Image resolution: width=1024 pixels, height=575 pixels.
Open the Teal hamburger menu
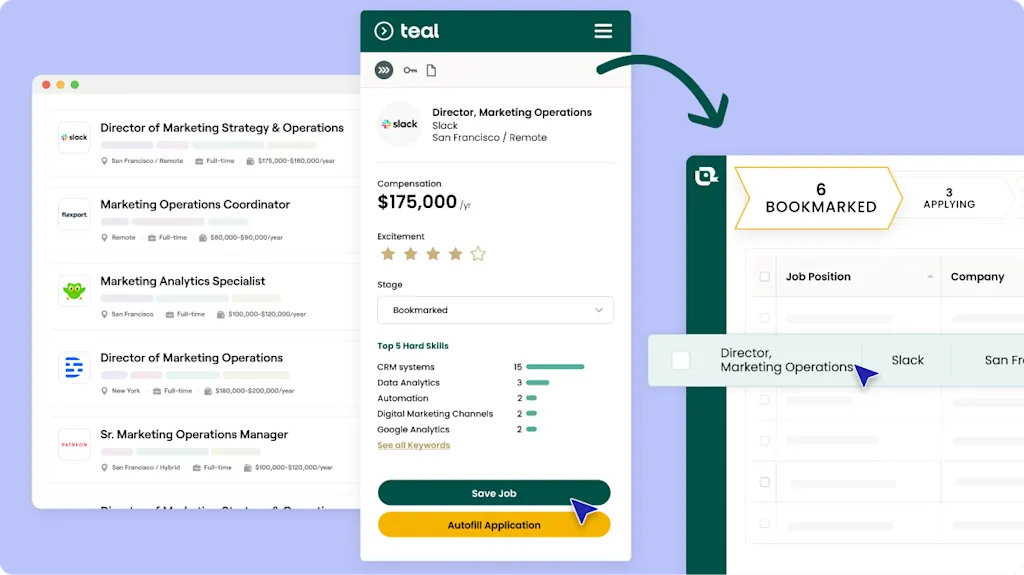pyautogui.click(x=603, y=31)
